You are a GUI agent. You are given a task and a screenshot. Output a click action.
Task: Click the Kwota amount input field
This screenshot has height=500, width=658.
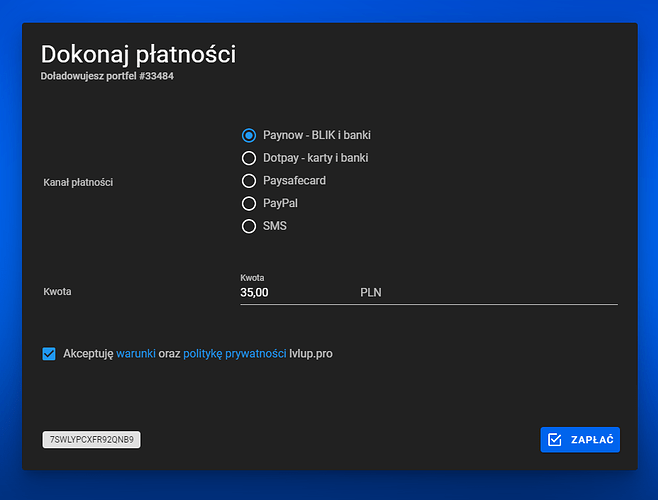pyautogui.click(x=295, y=293)
